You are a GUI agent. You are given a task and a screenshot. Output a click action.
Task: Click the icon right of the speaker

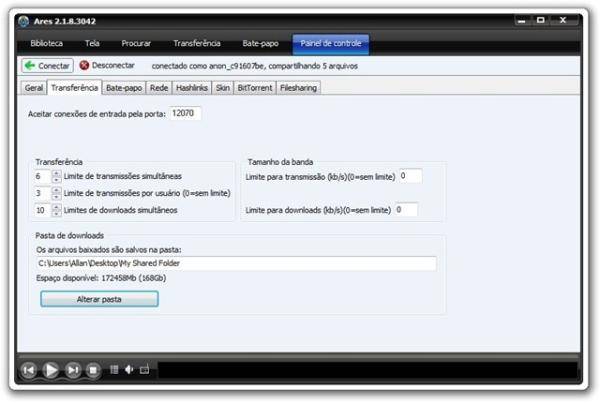(x=144, y=370)
